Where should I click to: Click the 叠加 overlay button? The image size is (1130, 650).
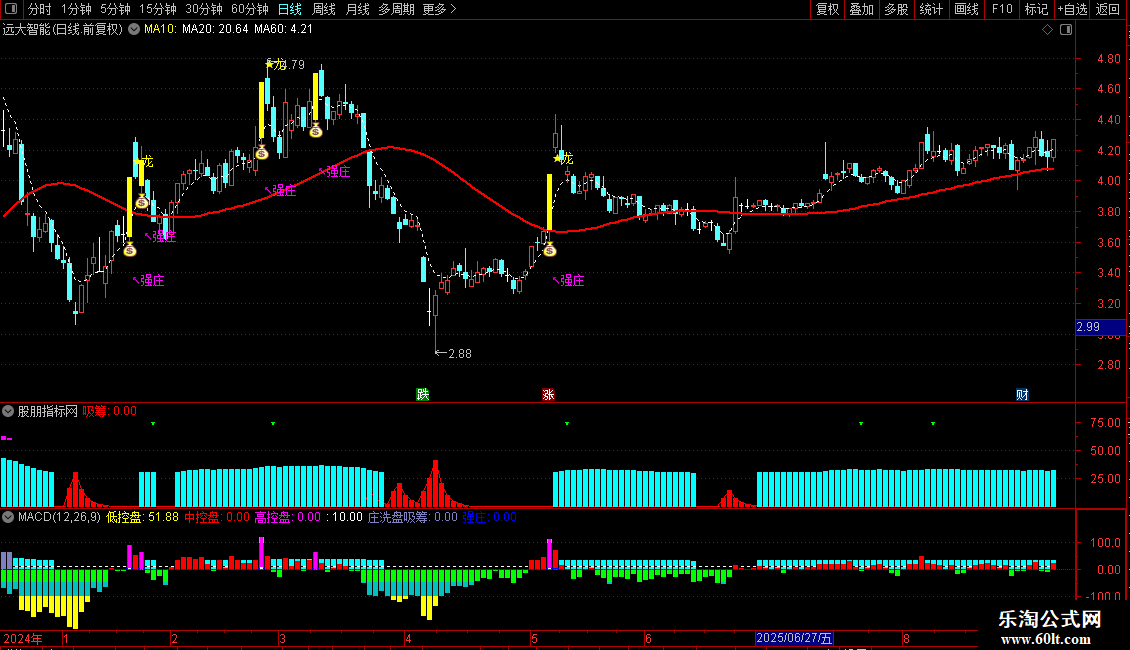pyautogui.click(x=862, y=9)
